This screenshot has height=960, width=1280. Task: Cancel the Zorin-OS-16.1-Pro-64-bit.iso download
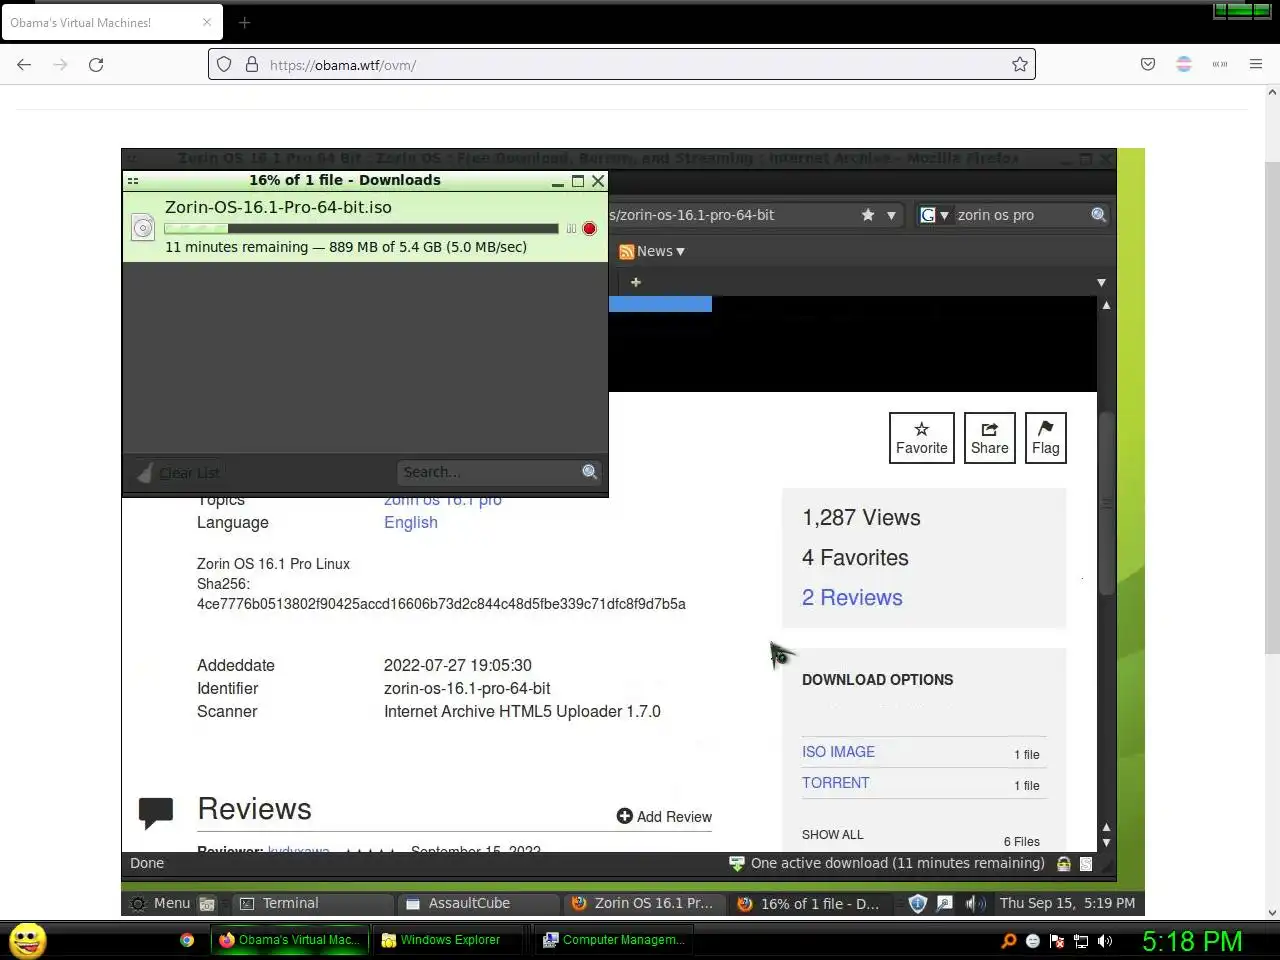(x=589, y=229)
